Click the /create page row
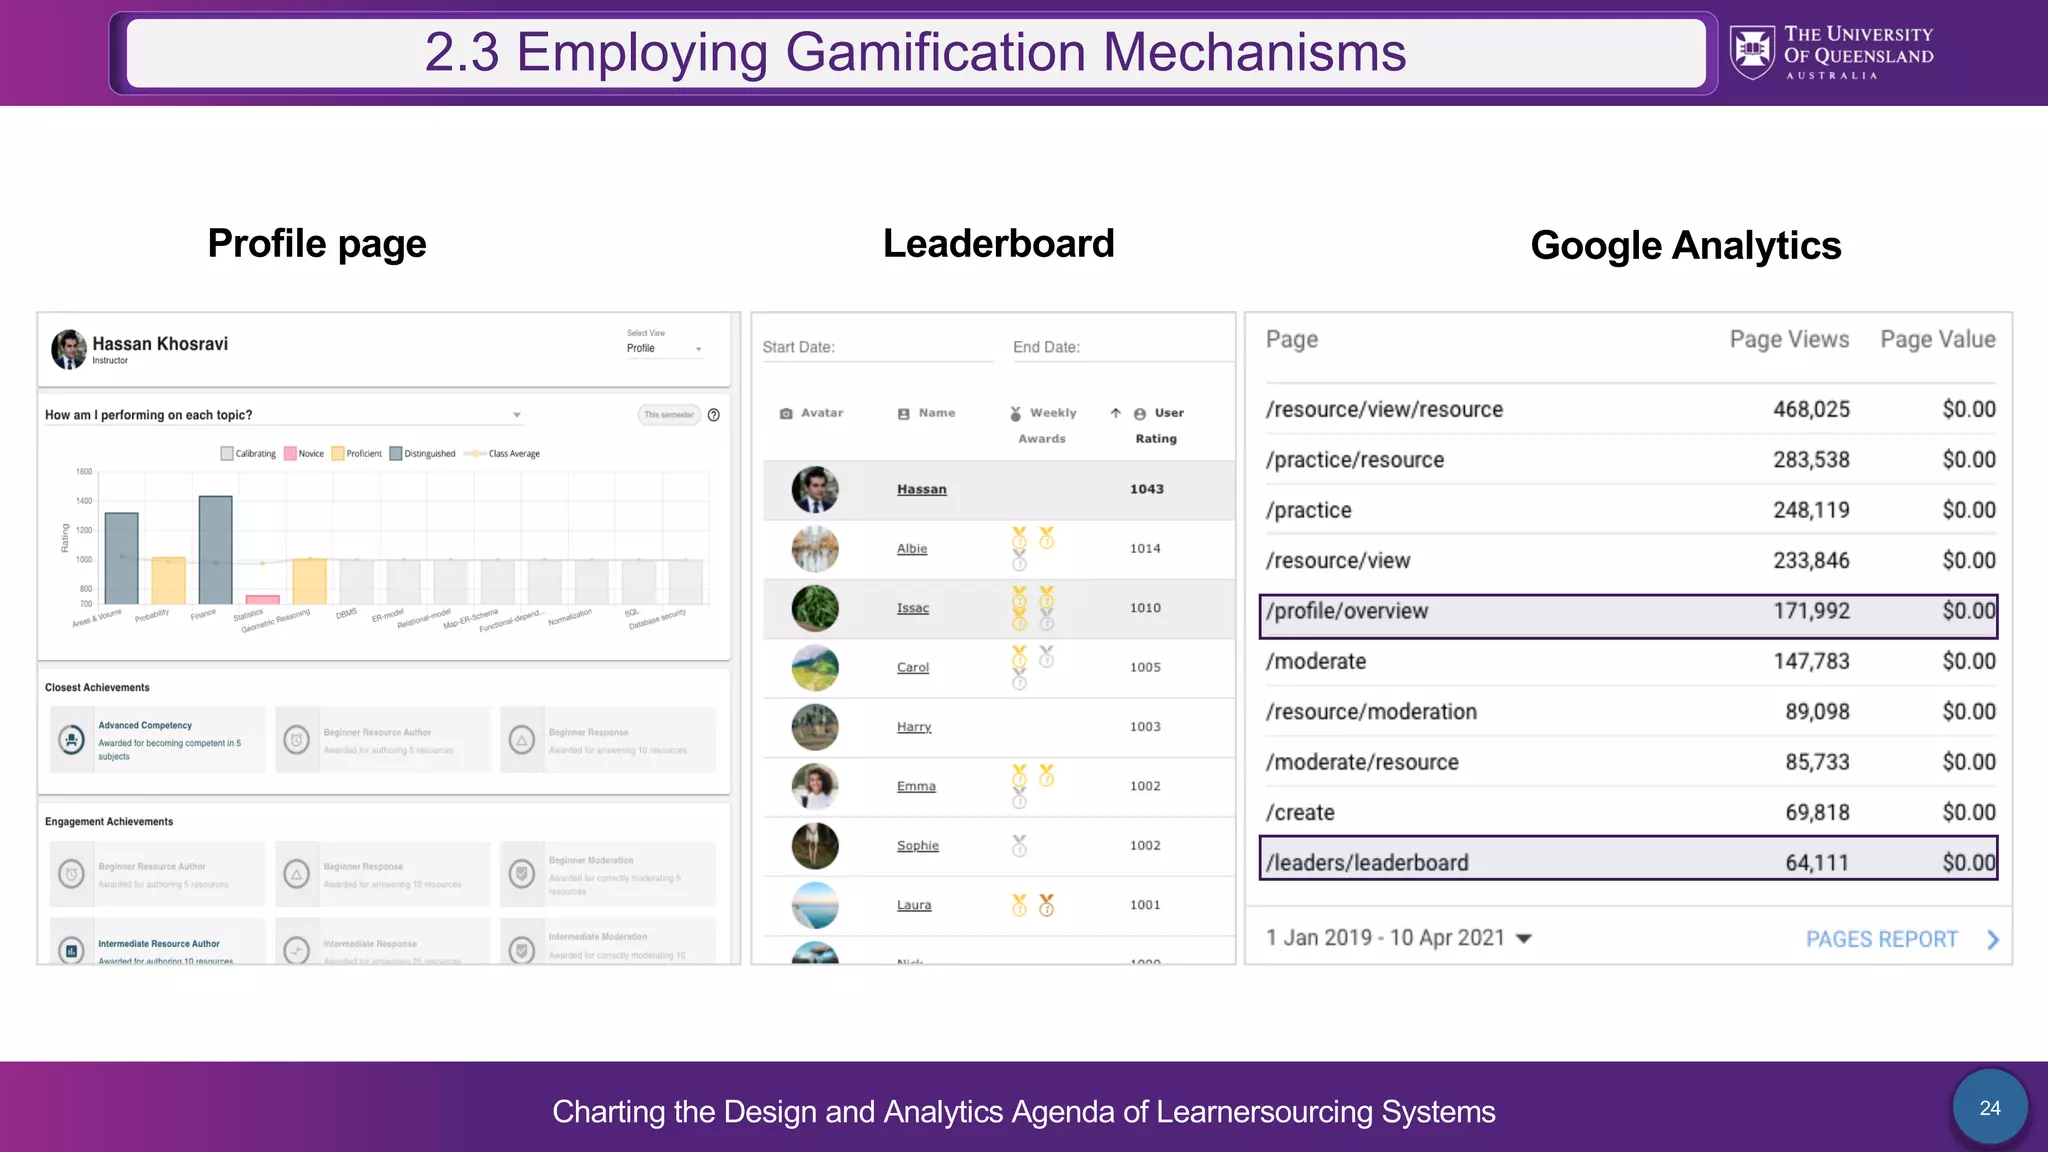 pos(1630,812)
